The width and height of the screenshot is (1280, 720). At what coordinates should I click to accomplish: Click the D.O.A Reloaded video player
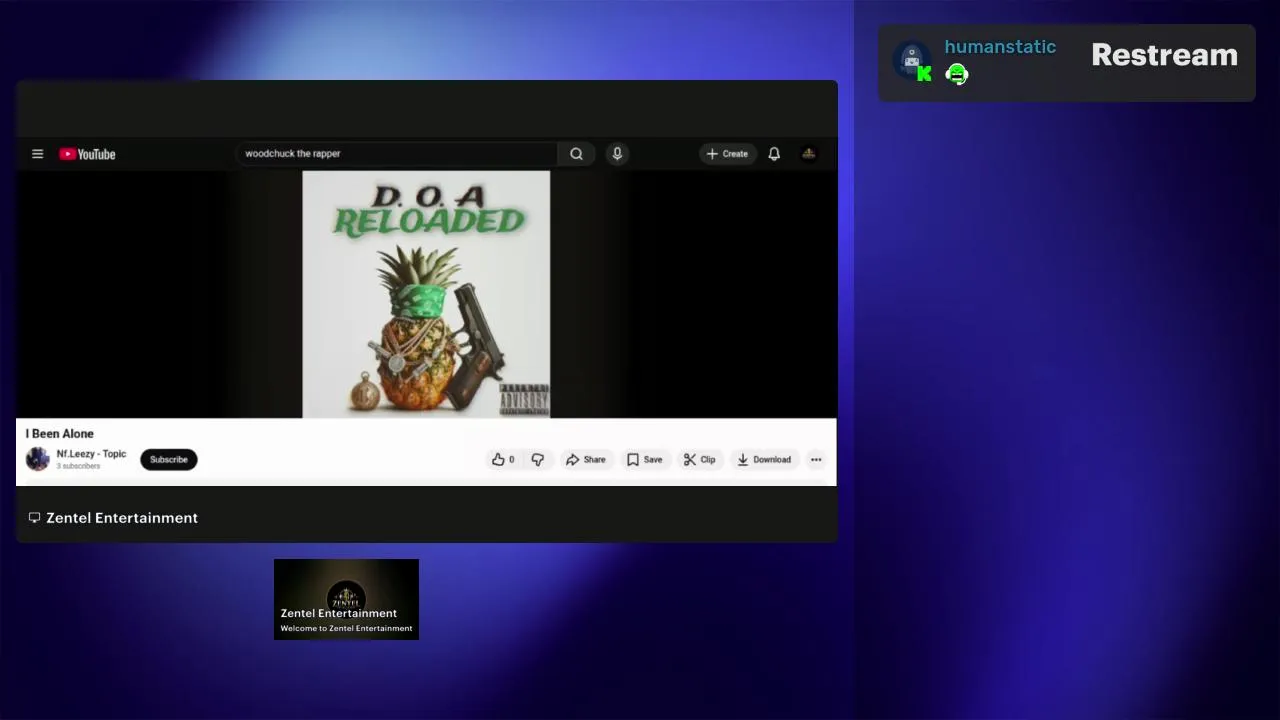[426, 294]
